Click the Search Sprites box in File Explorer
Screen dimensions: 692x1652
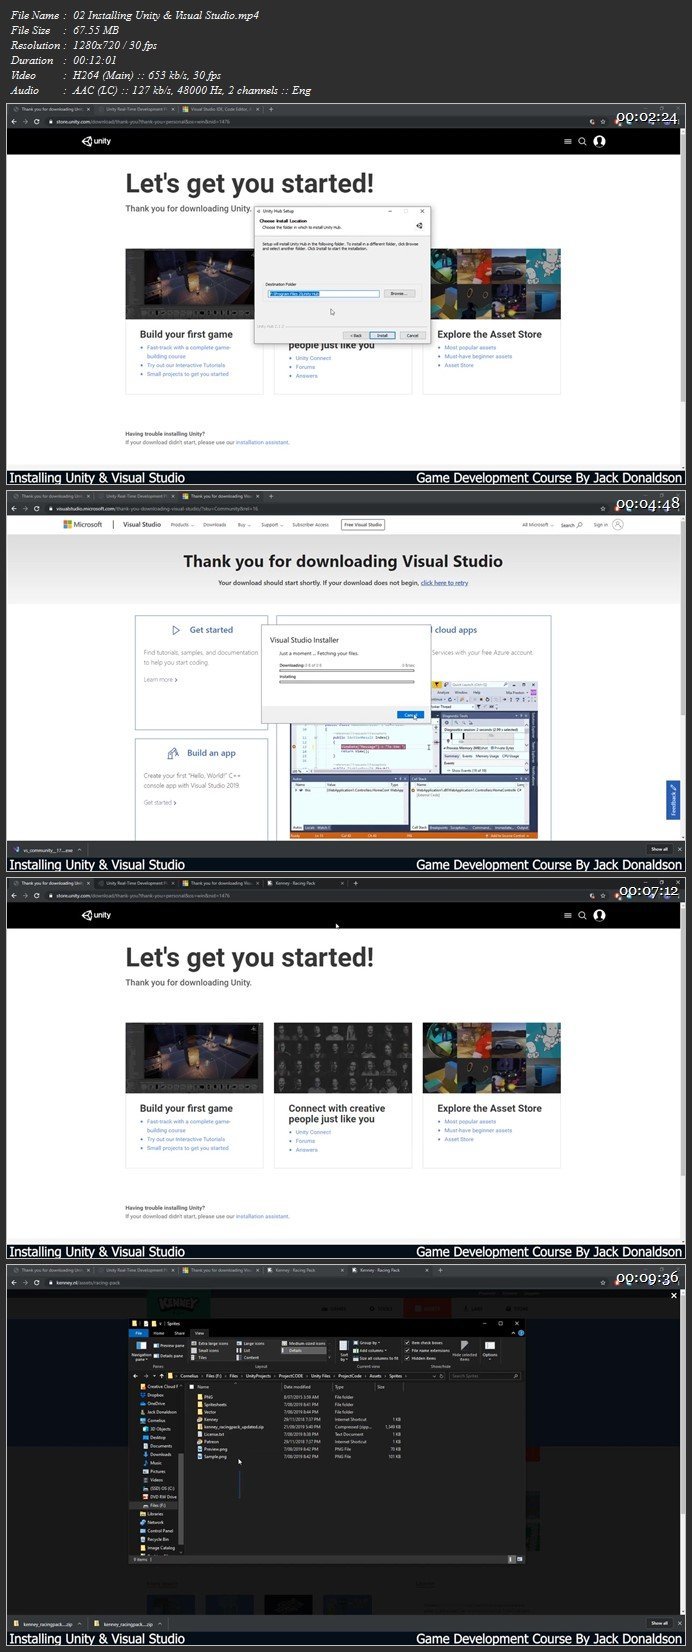pos(484,1377)
